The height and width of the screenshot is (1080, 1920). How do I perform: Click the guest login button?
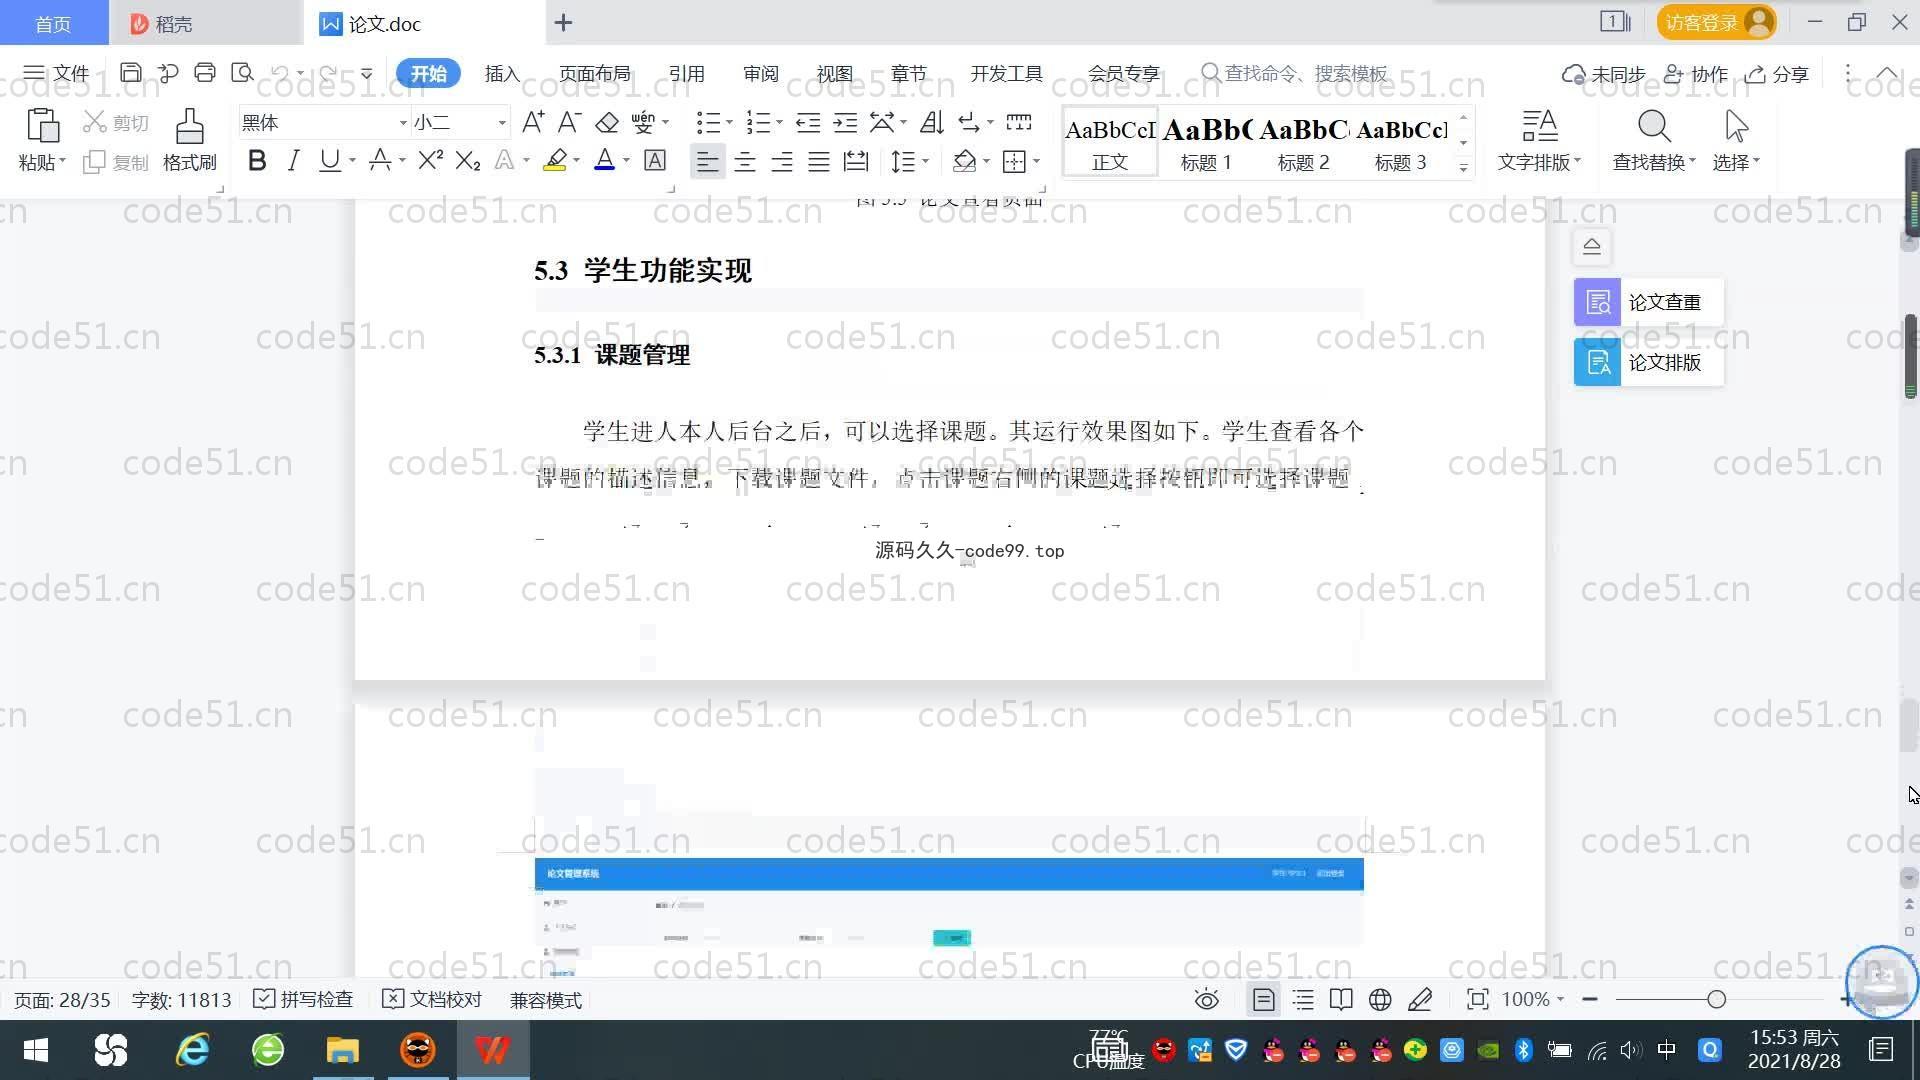click(1716, 22)
